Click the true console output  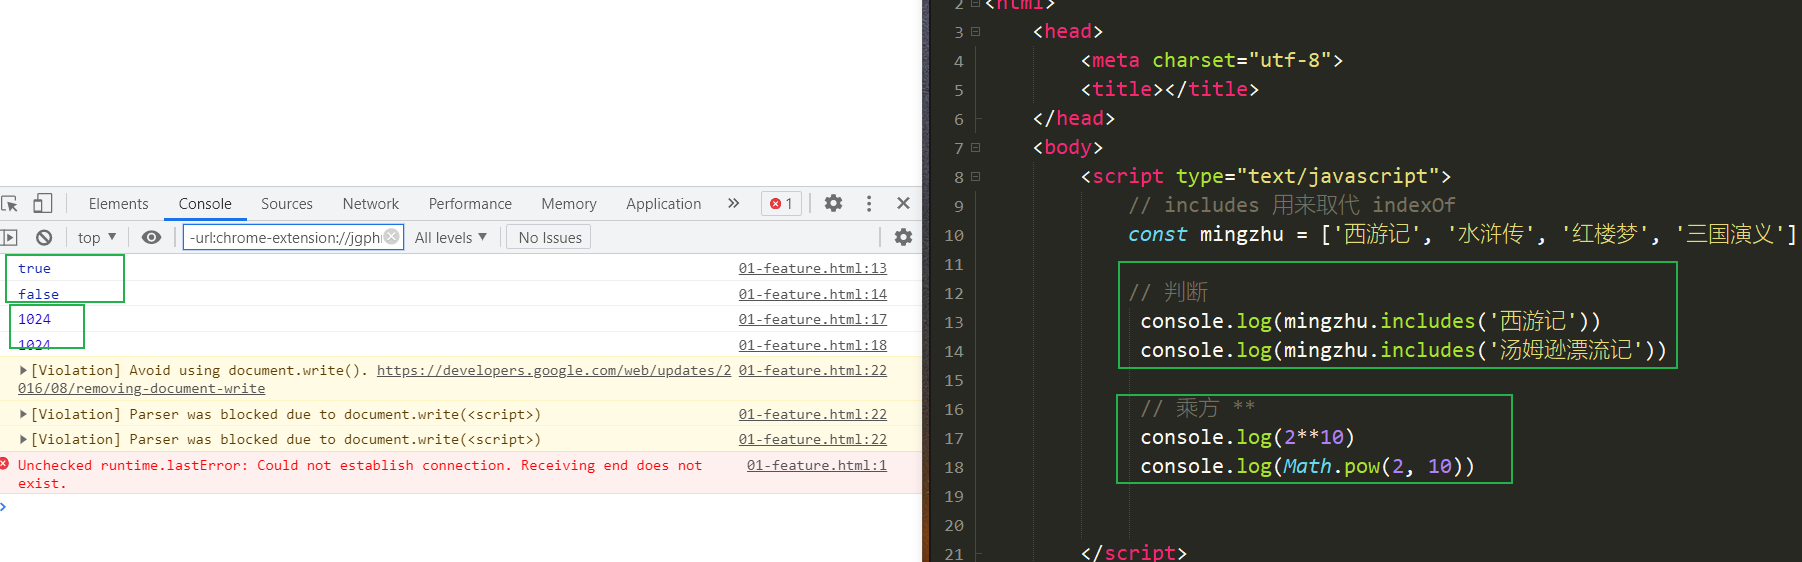pyautogui.click(x=34, y=268)
